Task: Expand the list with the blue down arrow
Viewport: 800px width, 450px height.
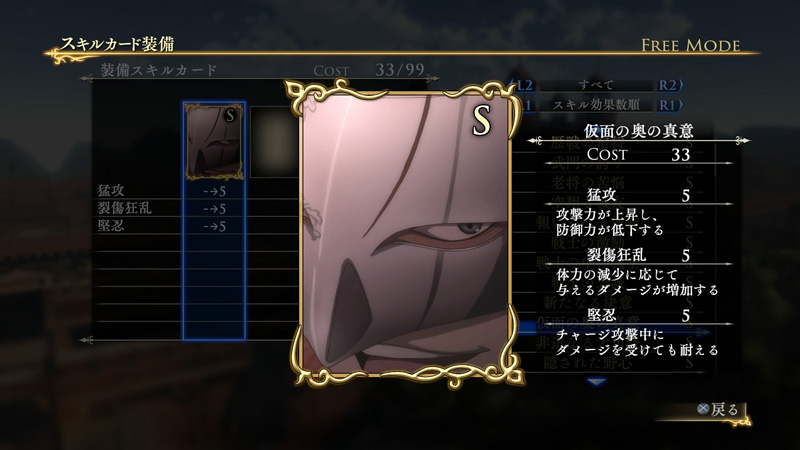Action: 596,381
